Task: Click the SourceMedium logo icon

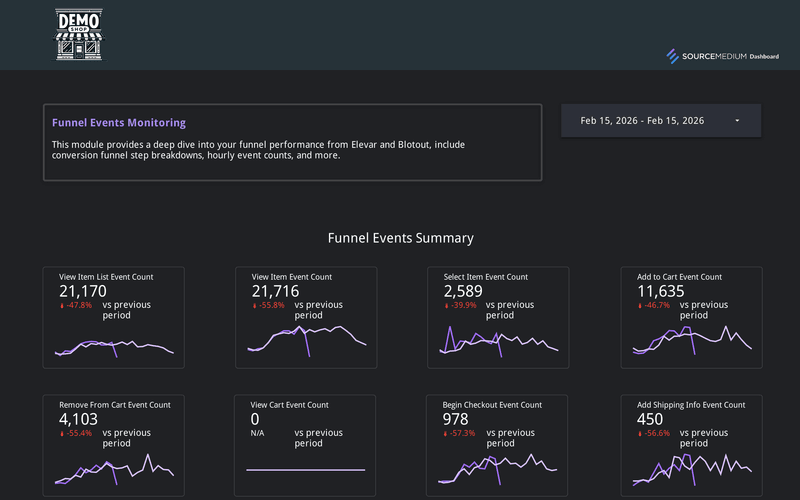Action: (673, 56)
